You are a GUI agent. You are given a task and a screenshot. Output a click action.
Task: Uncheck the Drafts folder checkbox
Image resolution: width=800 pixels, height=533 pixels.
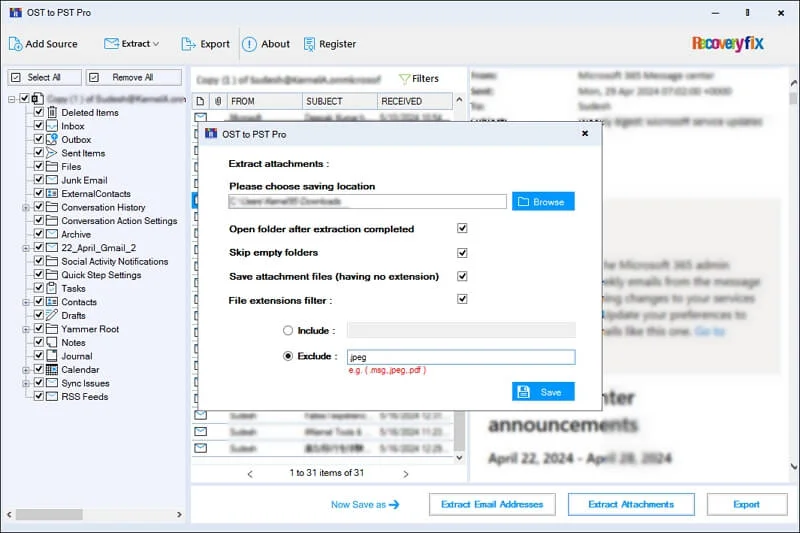[x=38, y=315]
